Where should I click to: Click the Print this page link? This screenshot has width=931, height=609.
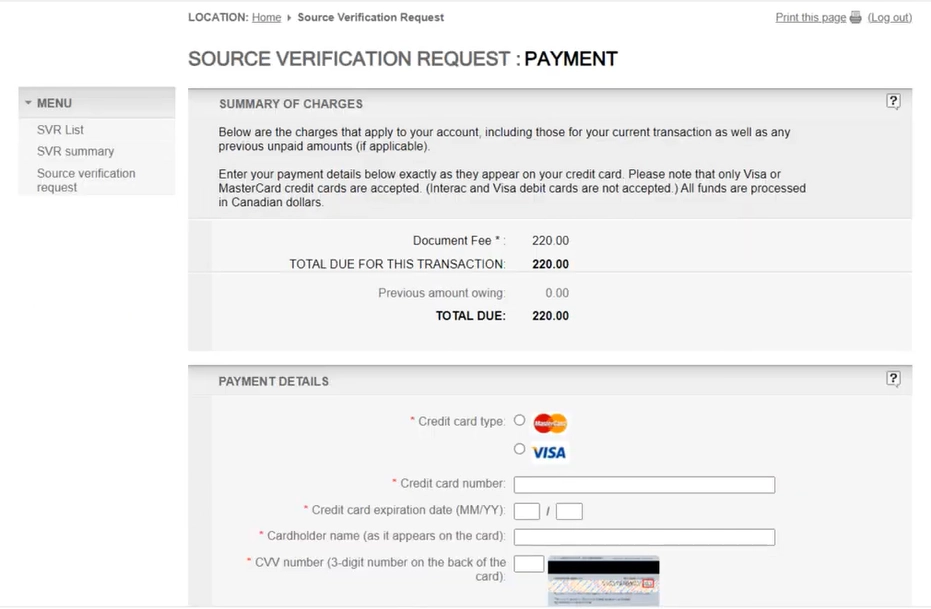[810, 18]
